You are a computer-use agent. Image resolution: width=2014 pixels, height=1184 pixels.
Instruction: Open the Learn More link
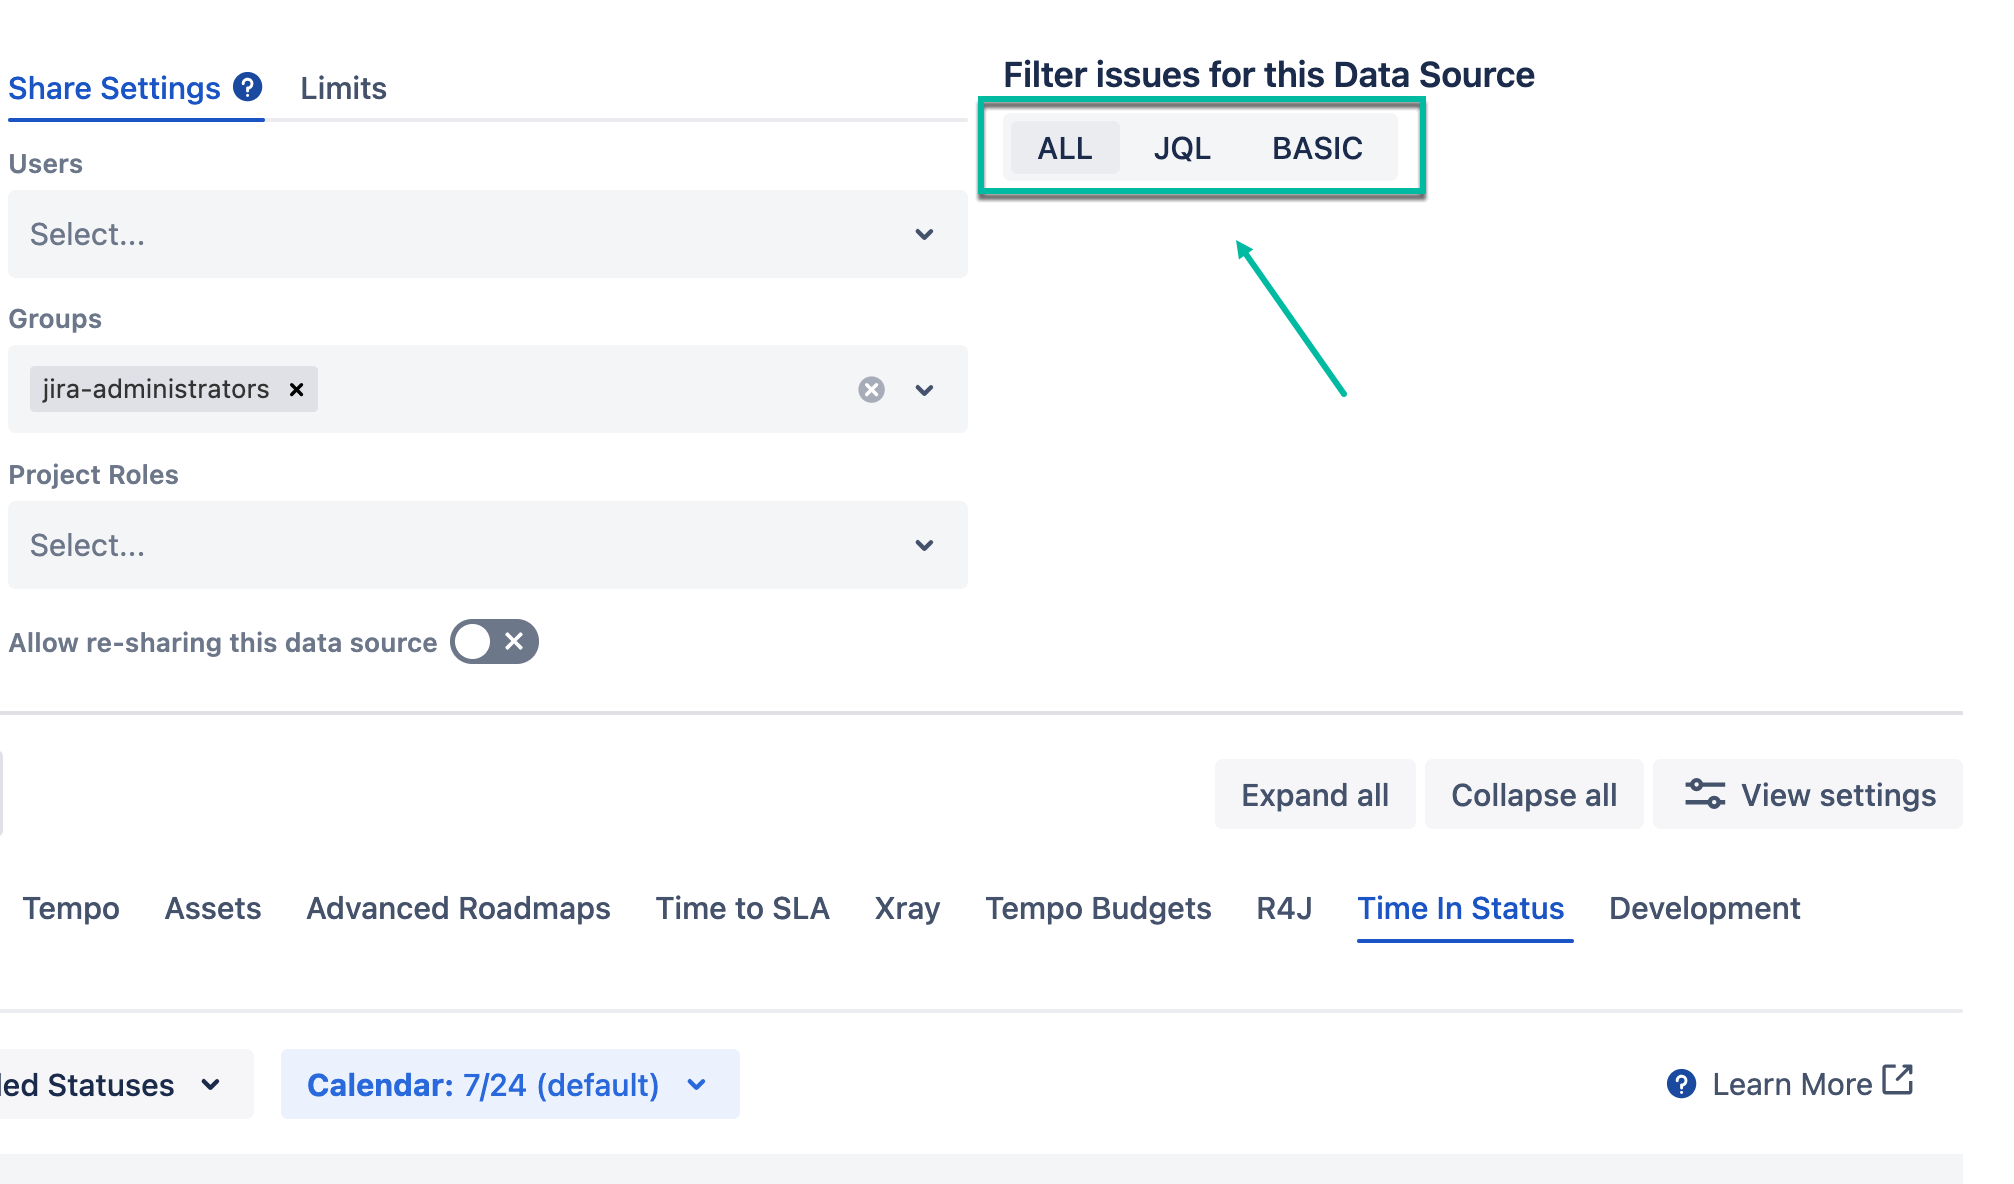1792,1083
